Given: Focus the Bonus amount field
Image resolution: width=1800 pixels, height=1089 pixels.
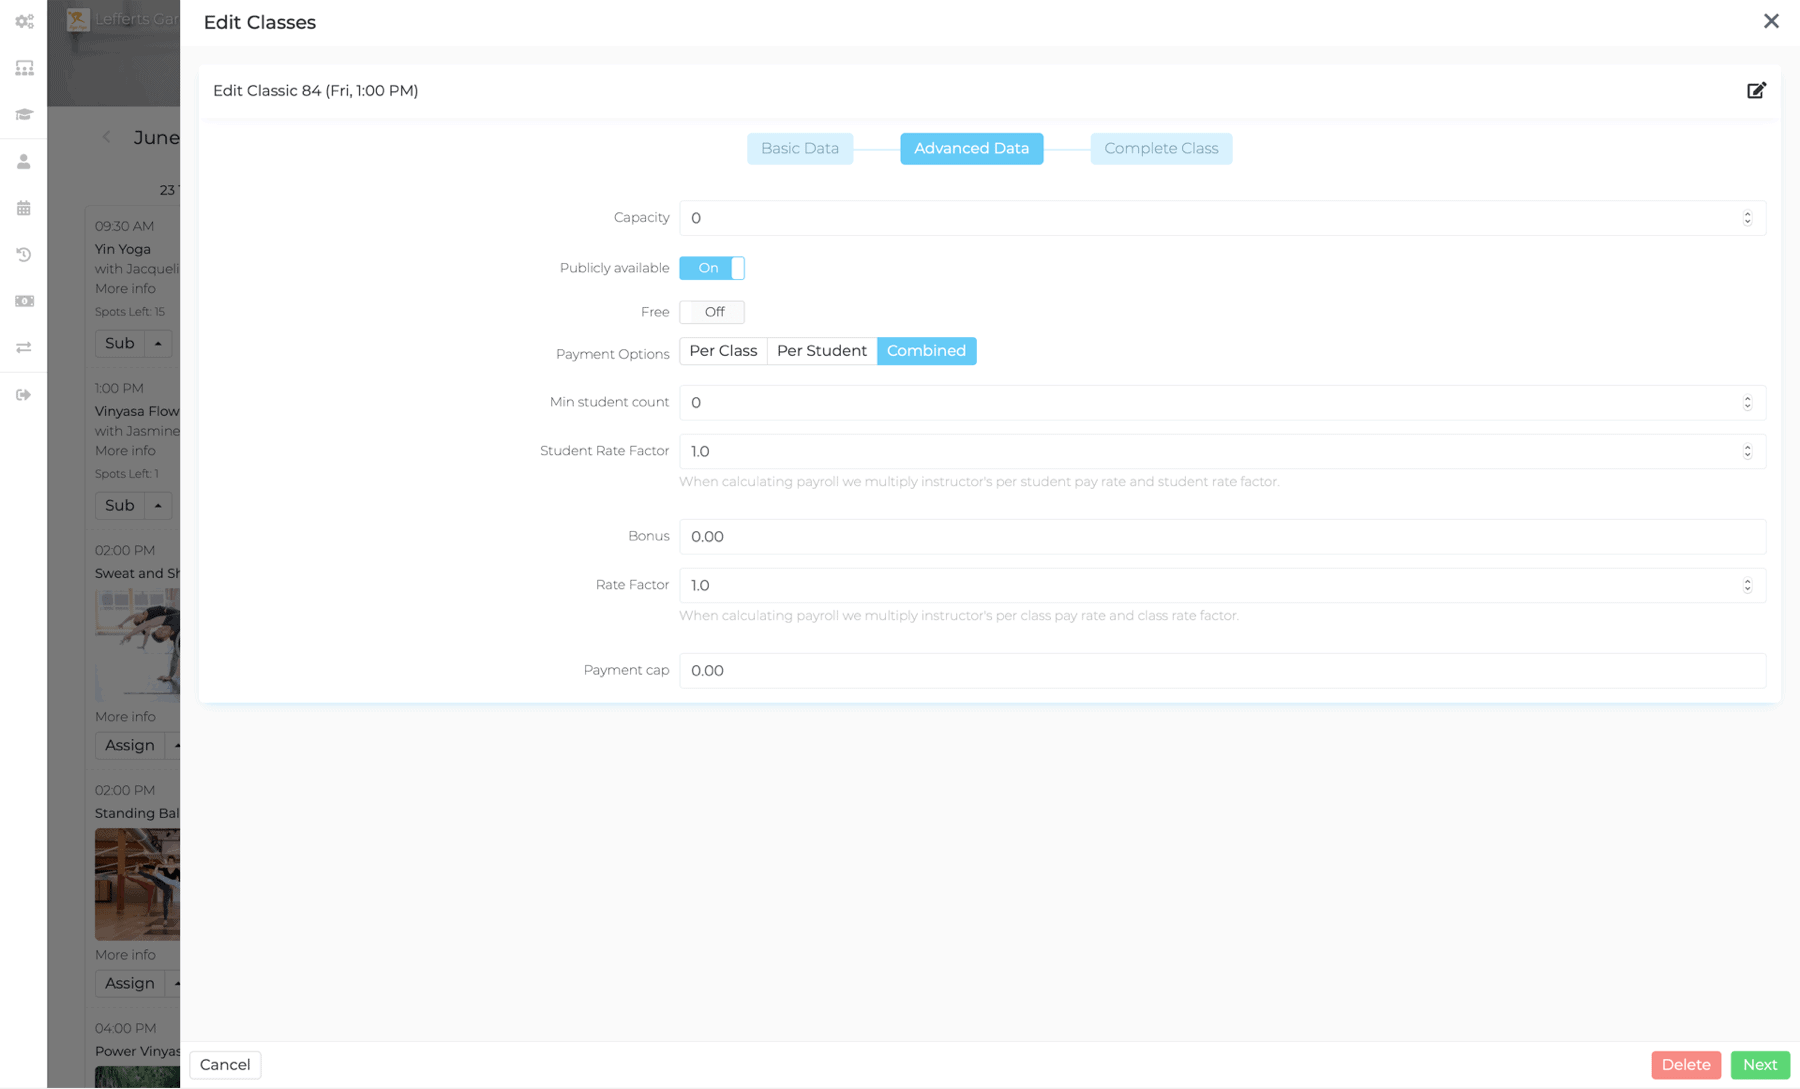Looking at the screenshot, I should 1222,537.
